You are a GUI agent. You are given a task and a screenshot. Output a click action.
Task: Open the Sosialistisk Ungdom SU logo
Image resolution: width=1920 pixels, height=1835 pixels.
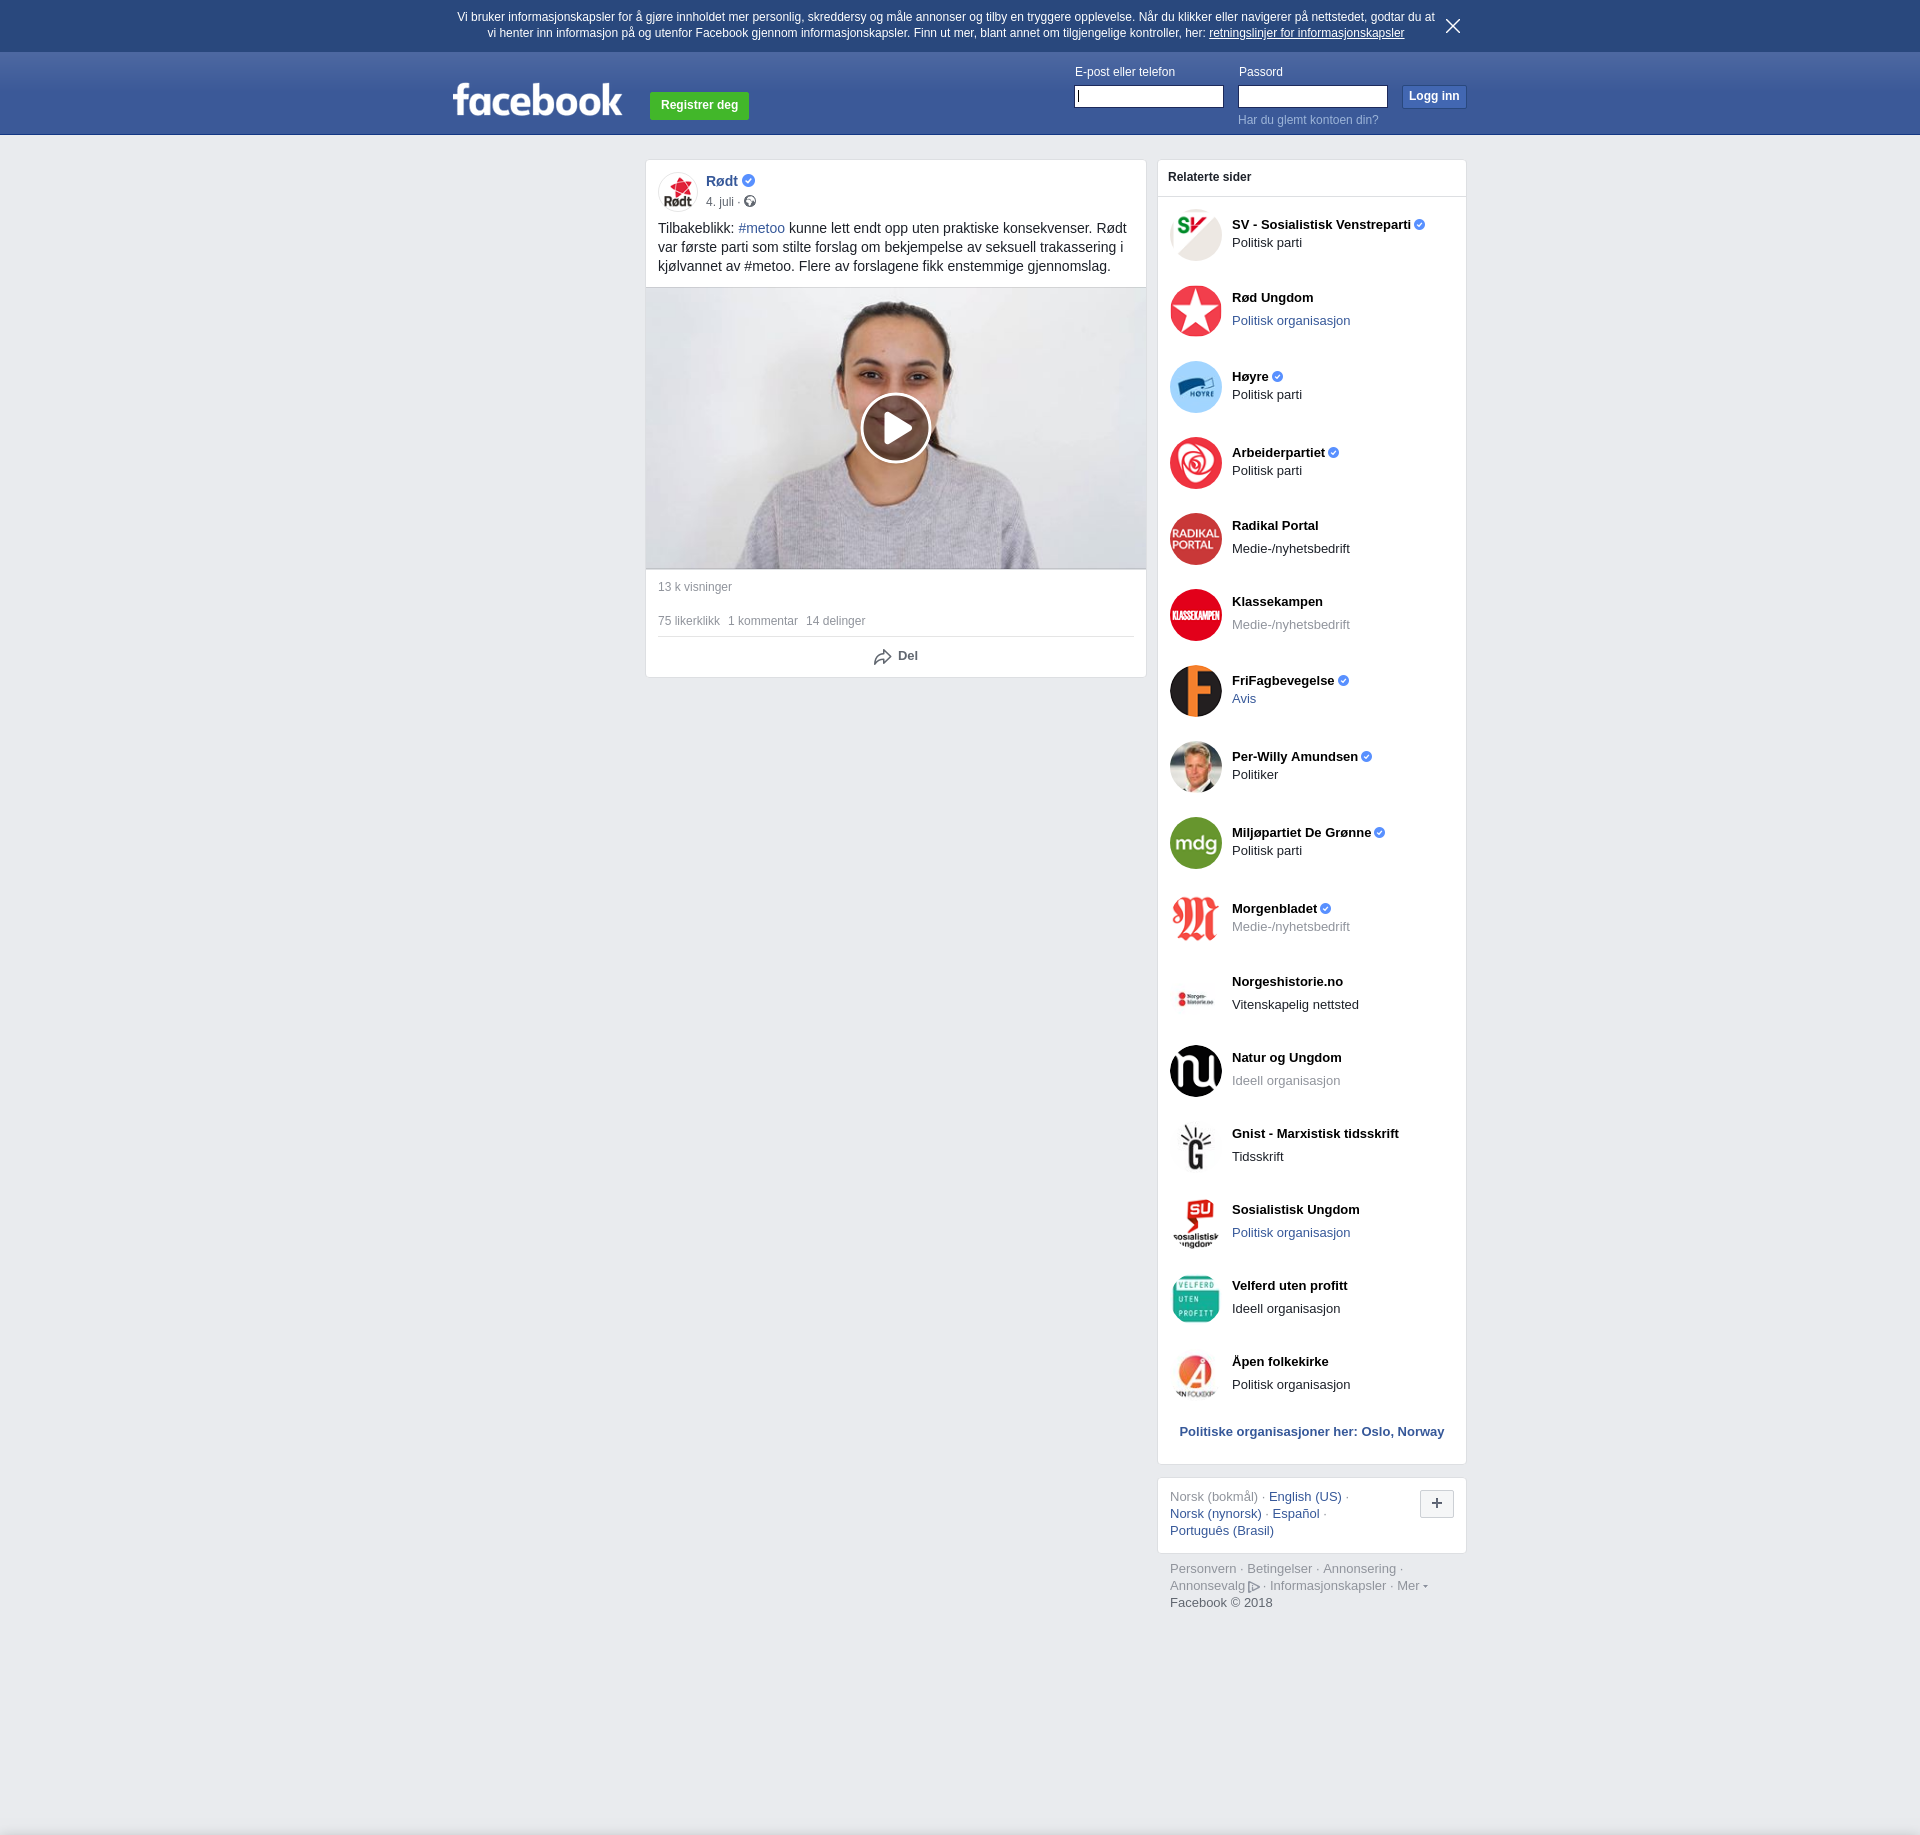(1196, 1223)
